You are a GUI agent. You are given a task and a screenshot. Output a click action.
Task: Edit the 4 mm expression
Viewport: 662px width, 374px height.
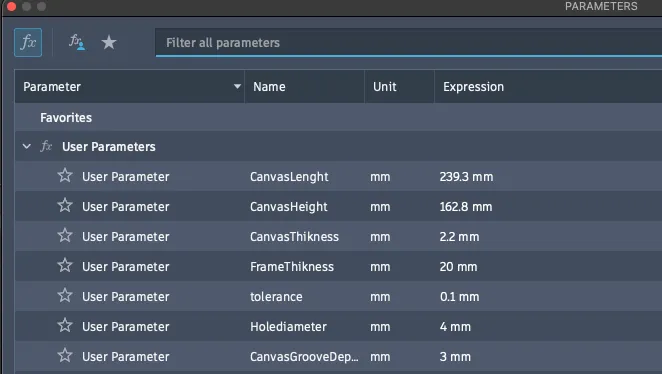[x=455, y=326]
